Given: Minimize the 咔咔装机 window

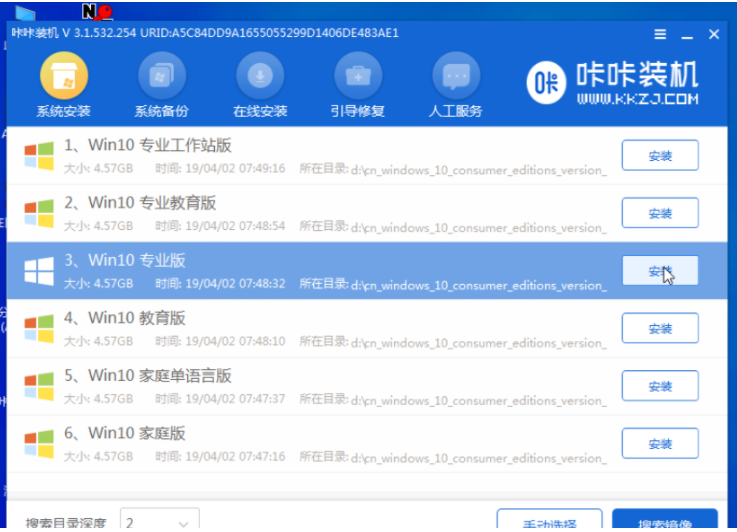Looking at the screenshot, I should [x=687, y=35].
